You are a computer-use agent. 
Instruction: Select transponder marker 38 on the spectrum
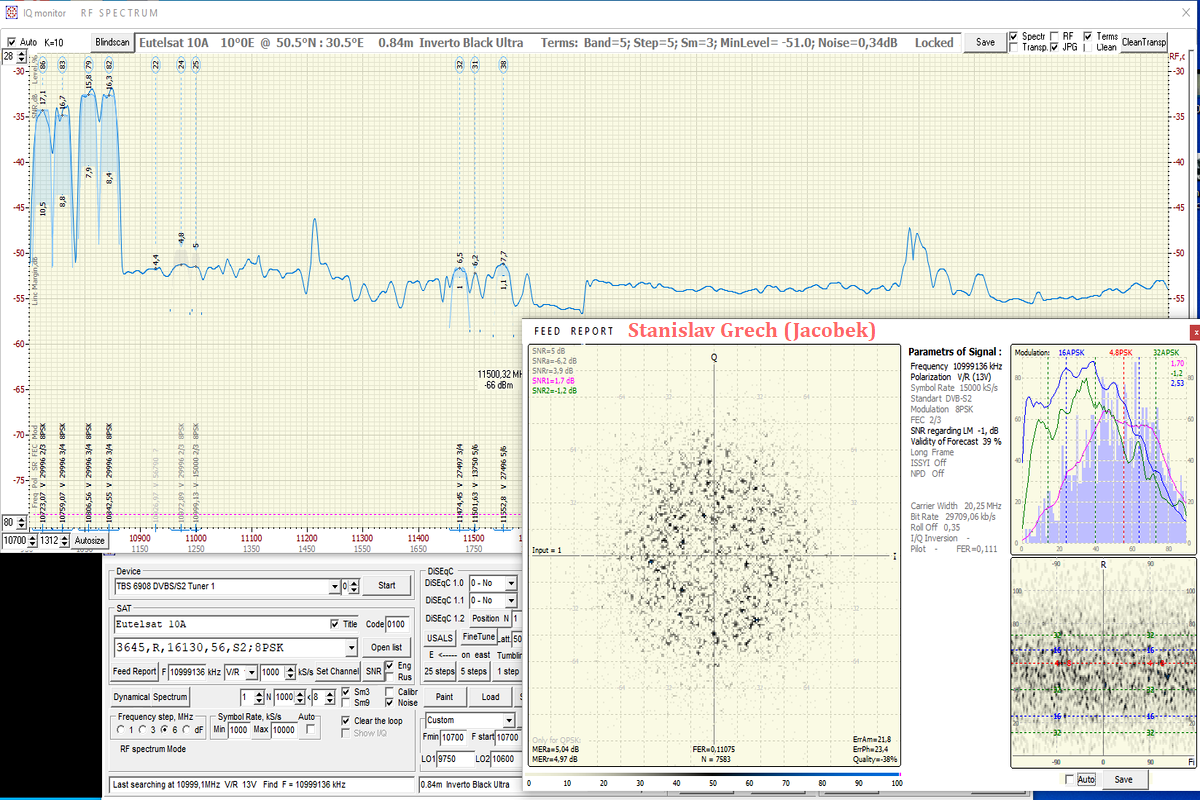click(503, 65)
